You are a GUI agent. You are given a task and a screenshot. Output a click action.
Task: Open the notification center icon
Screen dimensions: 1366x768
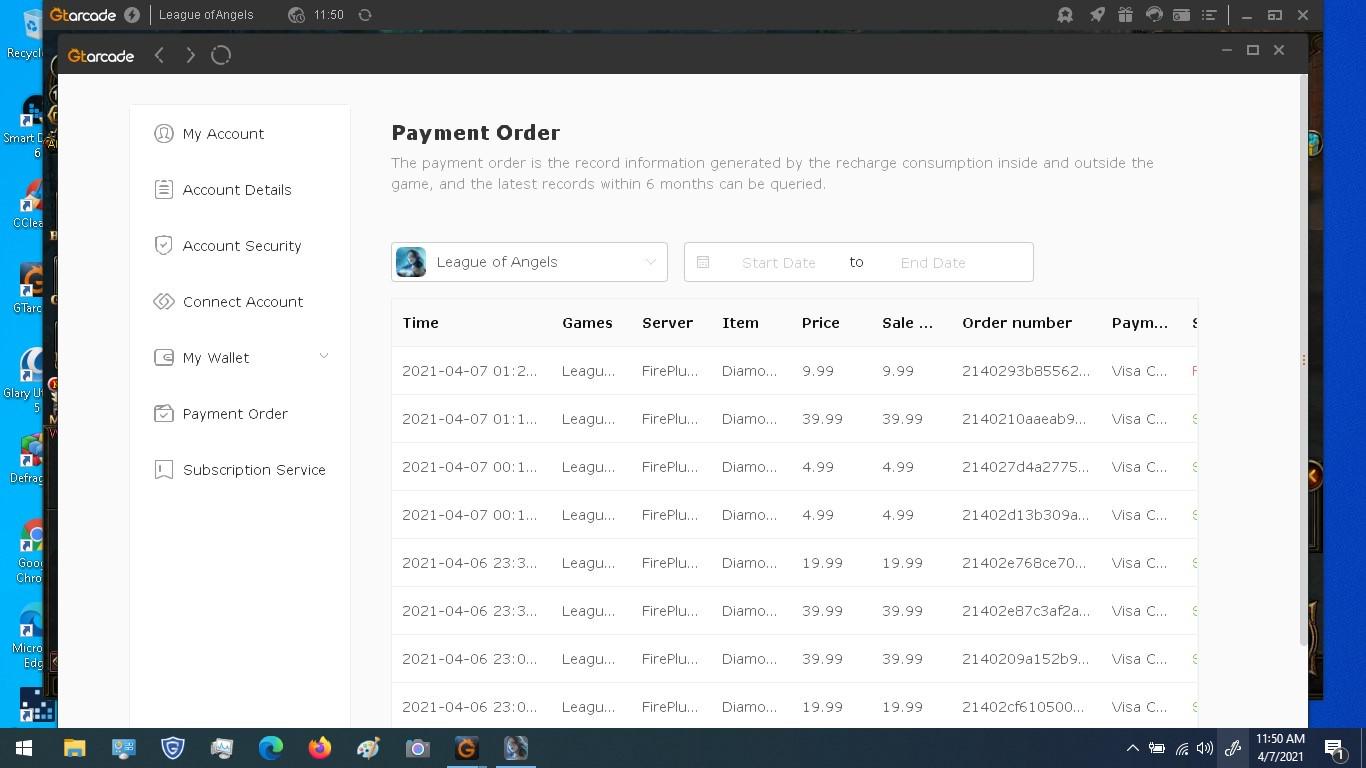click(1335, 748)
